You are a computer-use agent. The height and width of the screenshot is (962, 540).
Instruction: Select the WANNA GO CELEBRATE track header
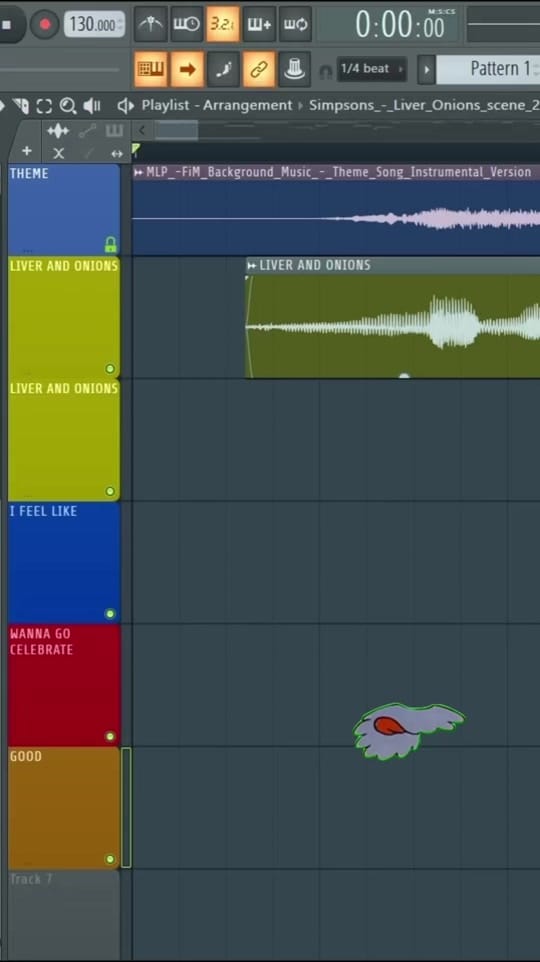[64, 685]
